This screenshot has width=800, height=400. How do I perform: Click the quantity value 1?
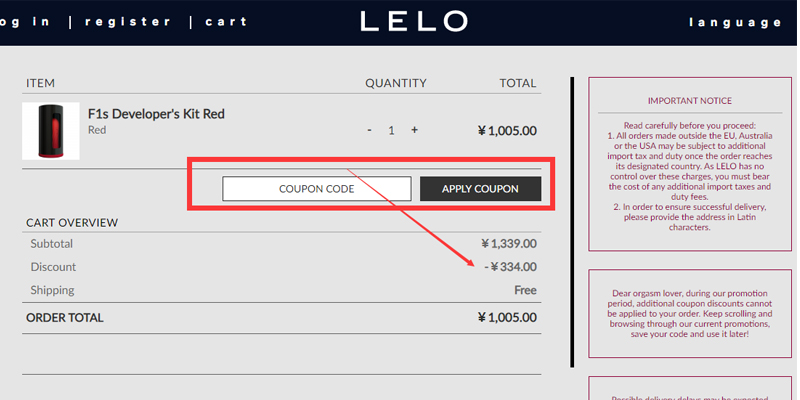click(392, 130)
